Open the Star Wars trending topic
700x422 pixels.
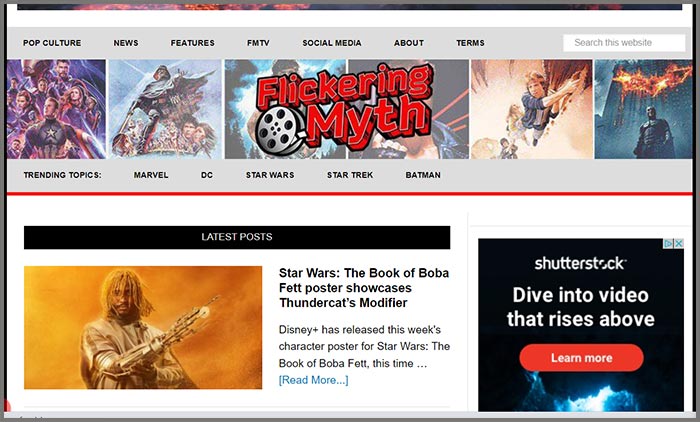point(270,175)
